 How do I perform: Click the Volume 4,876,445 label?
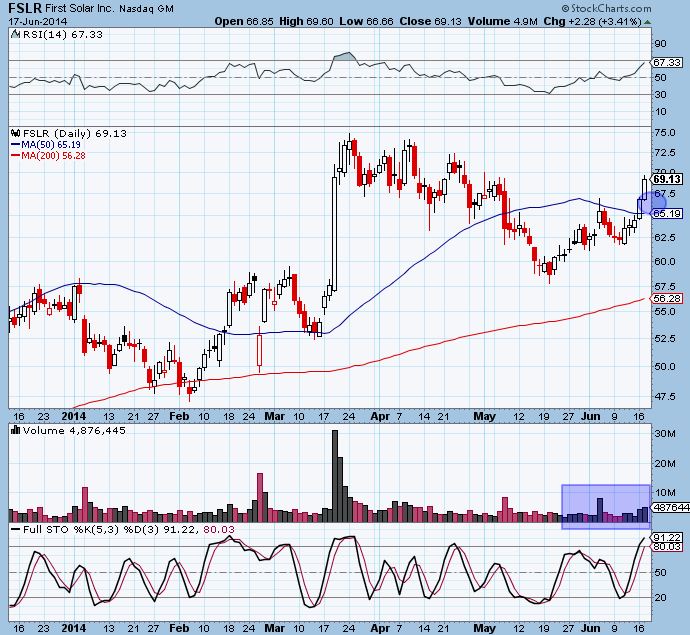74,430
